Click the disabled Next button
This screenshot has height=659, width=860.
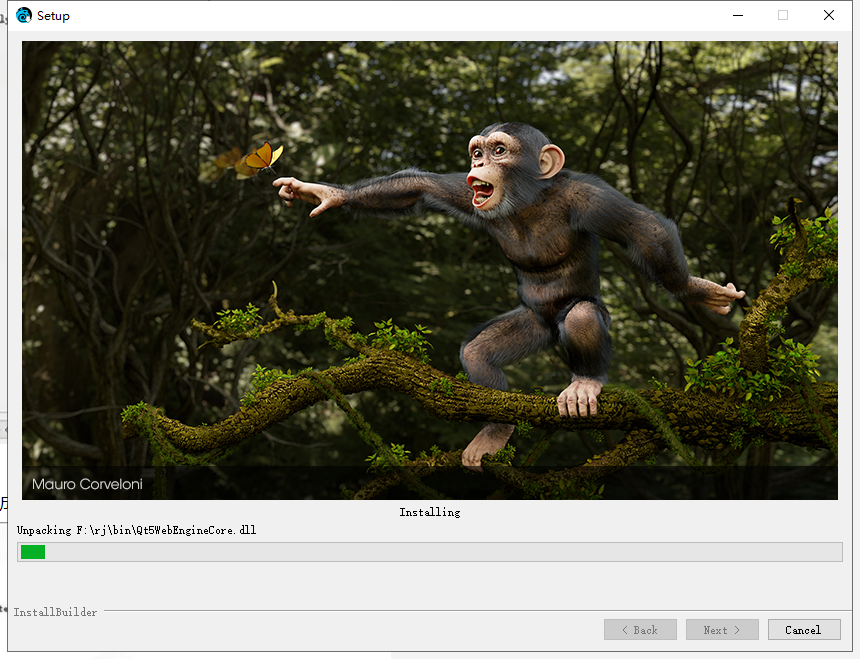[x=722, y=629]
